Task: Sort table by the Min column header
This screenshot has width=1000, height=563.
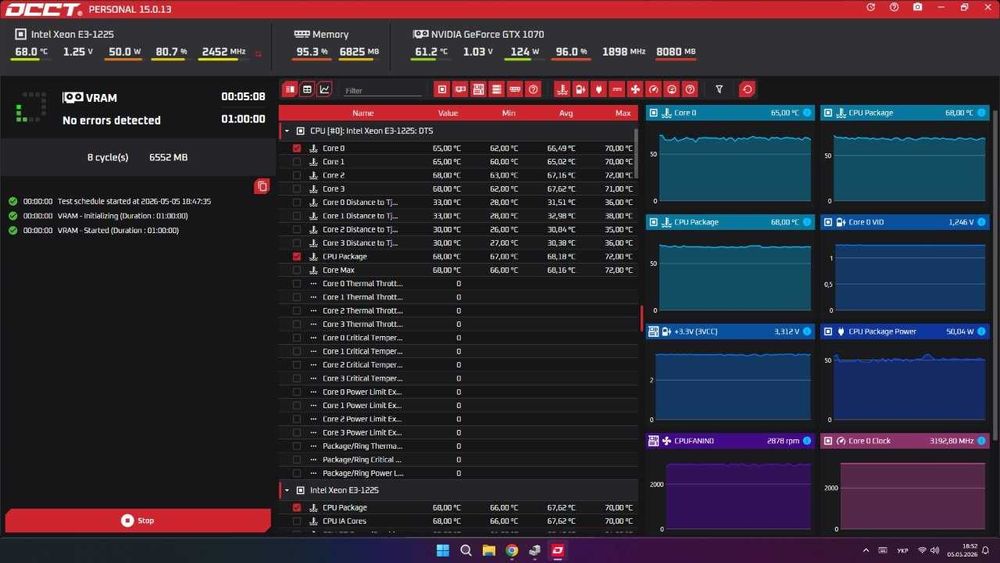Action: 508,113
